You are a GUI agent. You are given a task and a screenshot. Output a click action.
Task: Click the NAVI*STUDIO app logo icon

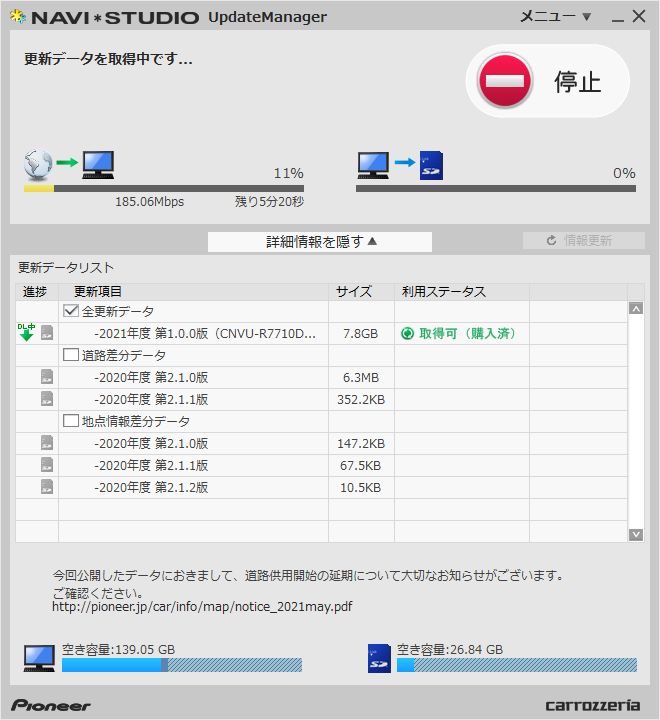click(x=18, y=17)
